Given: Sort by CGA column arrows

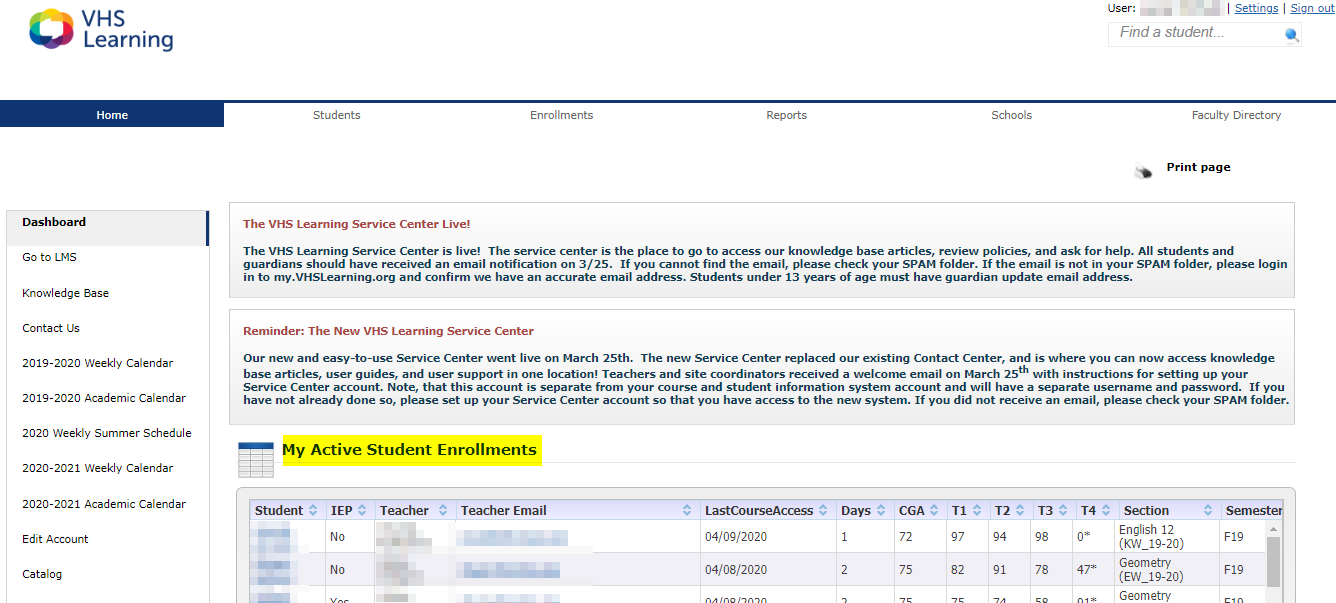Looking at the screenshot, I should click(x=935, y=511).
